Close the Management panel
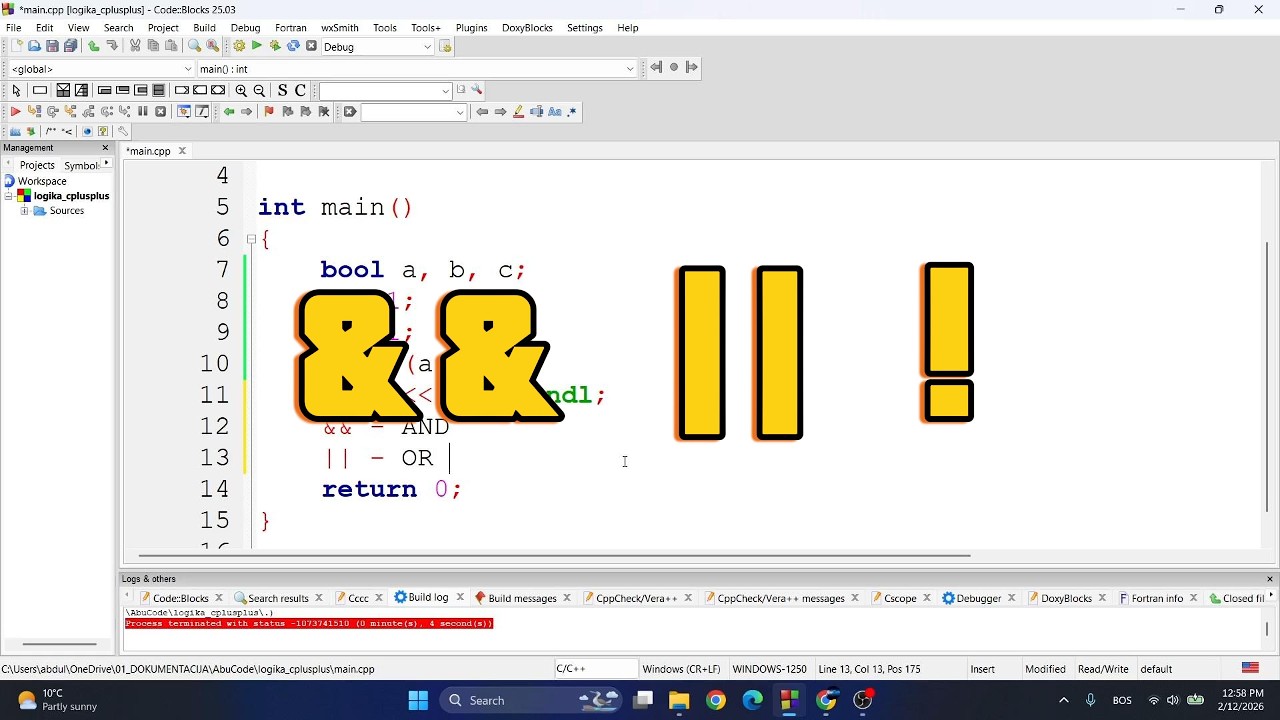Screen dimensions: 1280x720 [x=105, y=148]
